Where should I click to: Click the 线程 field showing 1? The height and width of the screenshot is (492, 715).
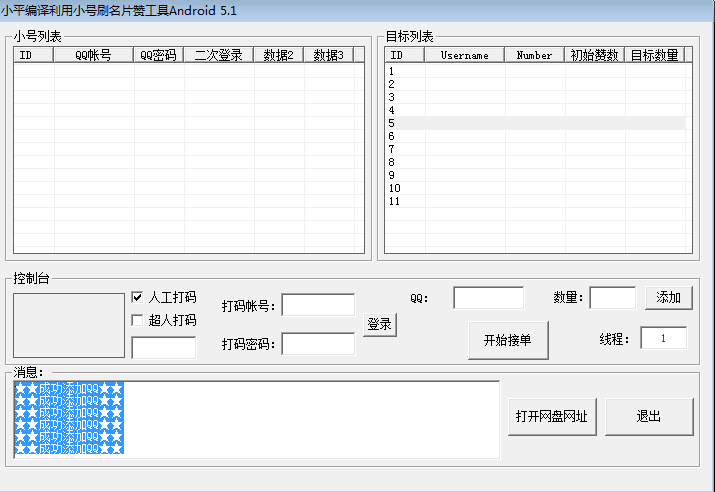(663, 338)
